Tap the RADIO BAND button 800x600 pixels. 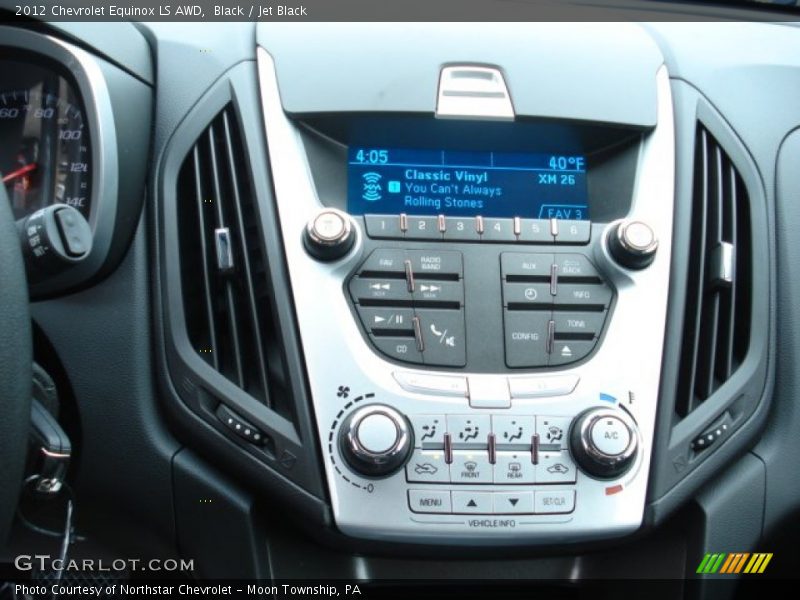(432, 264)
